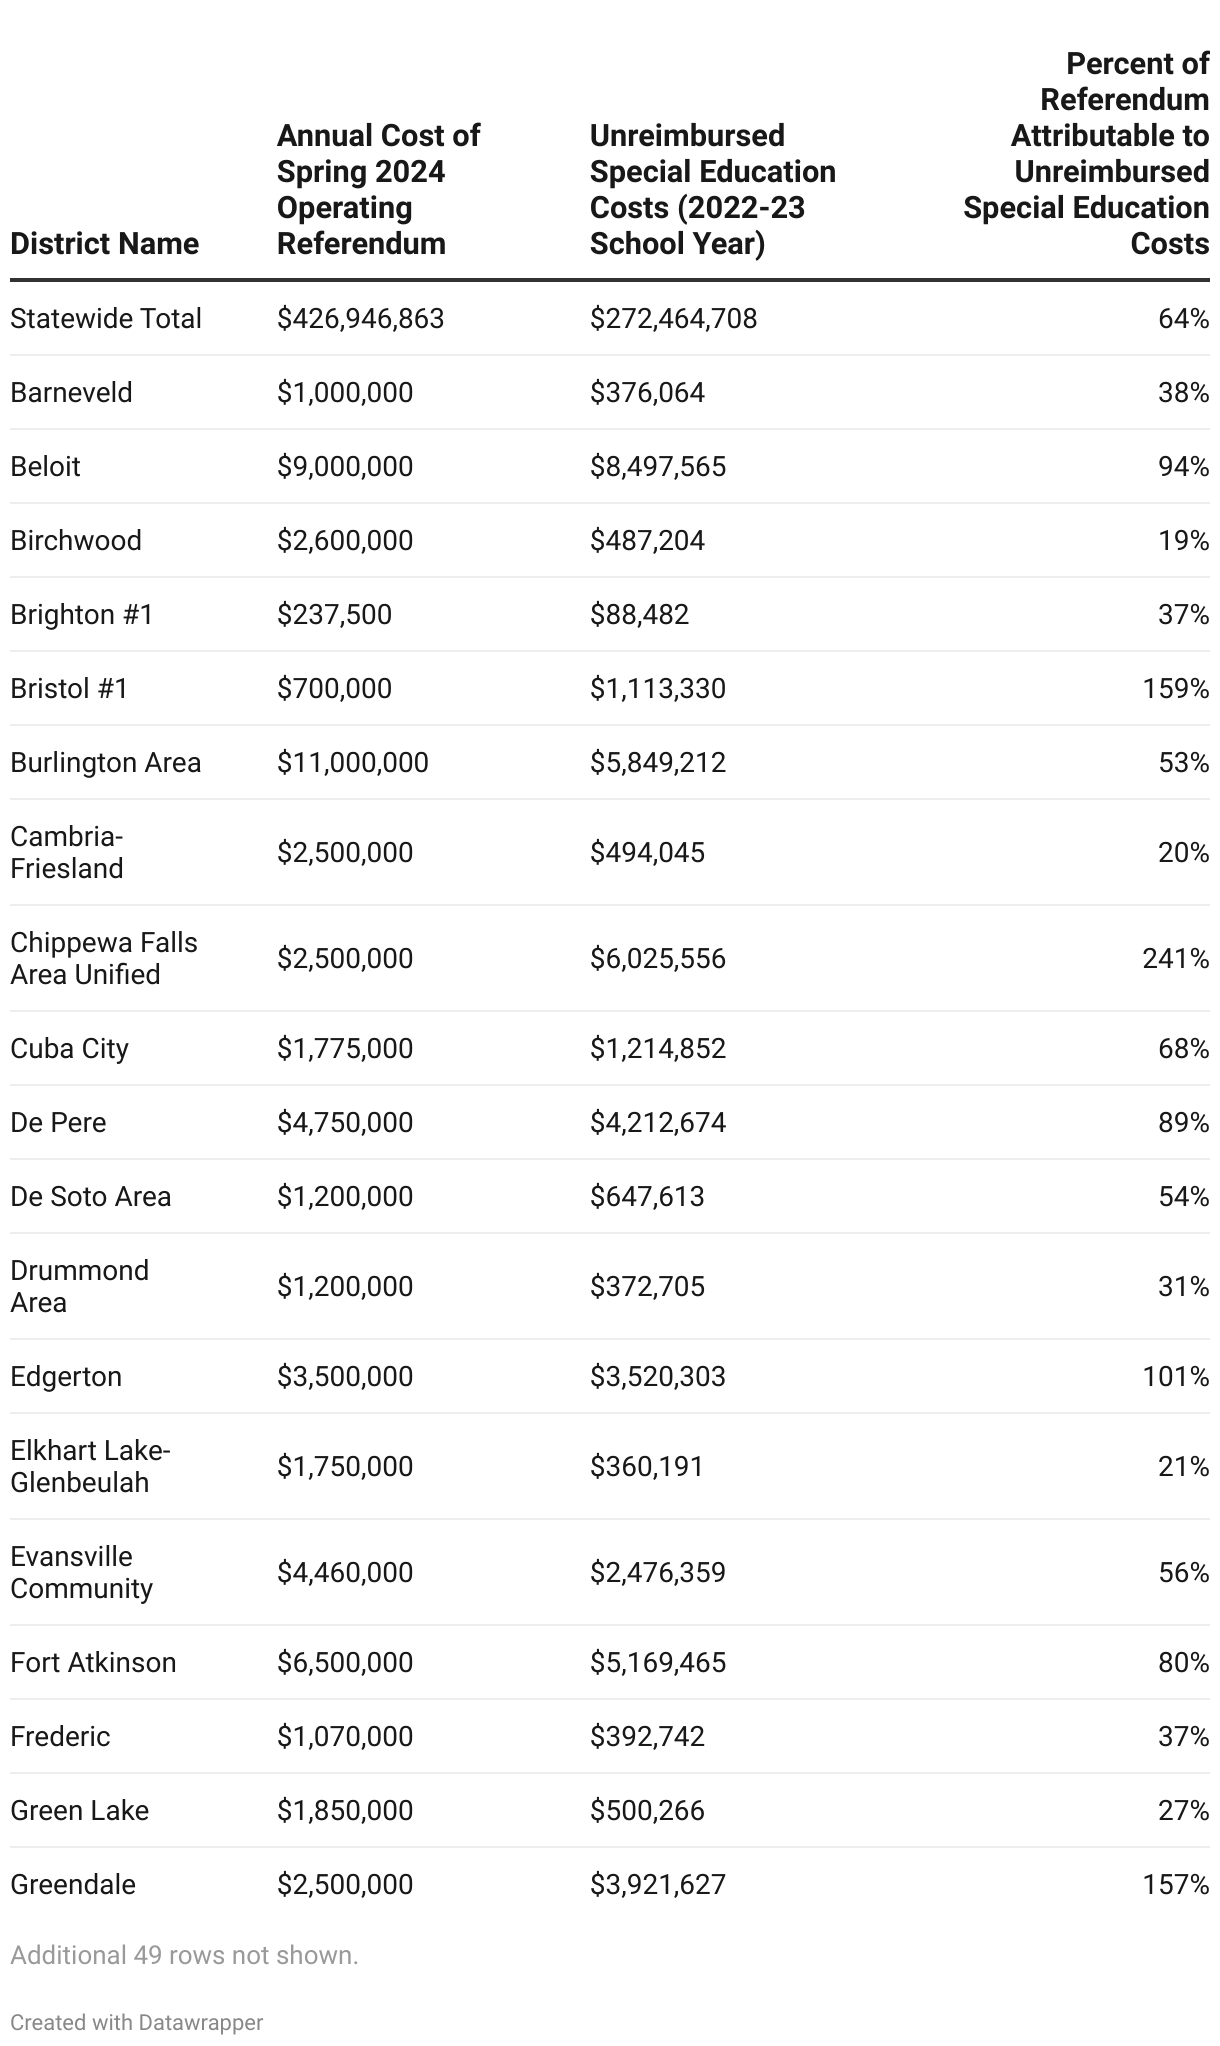Screen dimensions: 1220x2046
Task: Click the Annual Cost of Spring 2024 Operating Referendum header
Action: 378,189
